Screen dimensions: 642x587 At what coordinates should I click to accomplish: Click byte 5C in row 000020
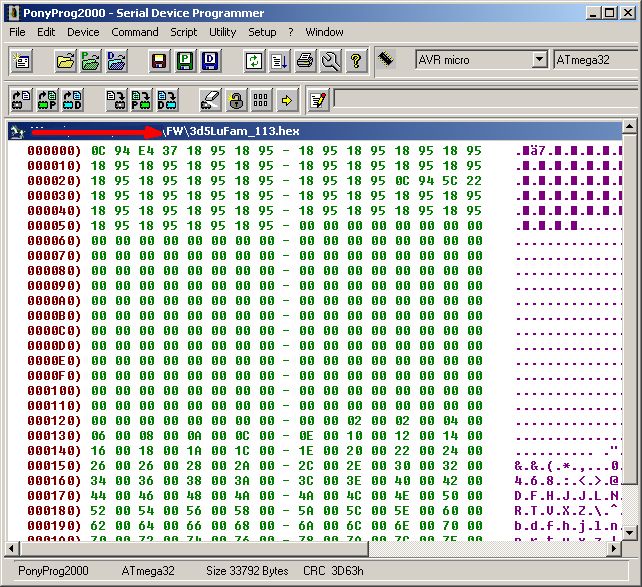[450, 181]
